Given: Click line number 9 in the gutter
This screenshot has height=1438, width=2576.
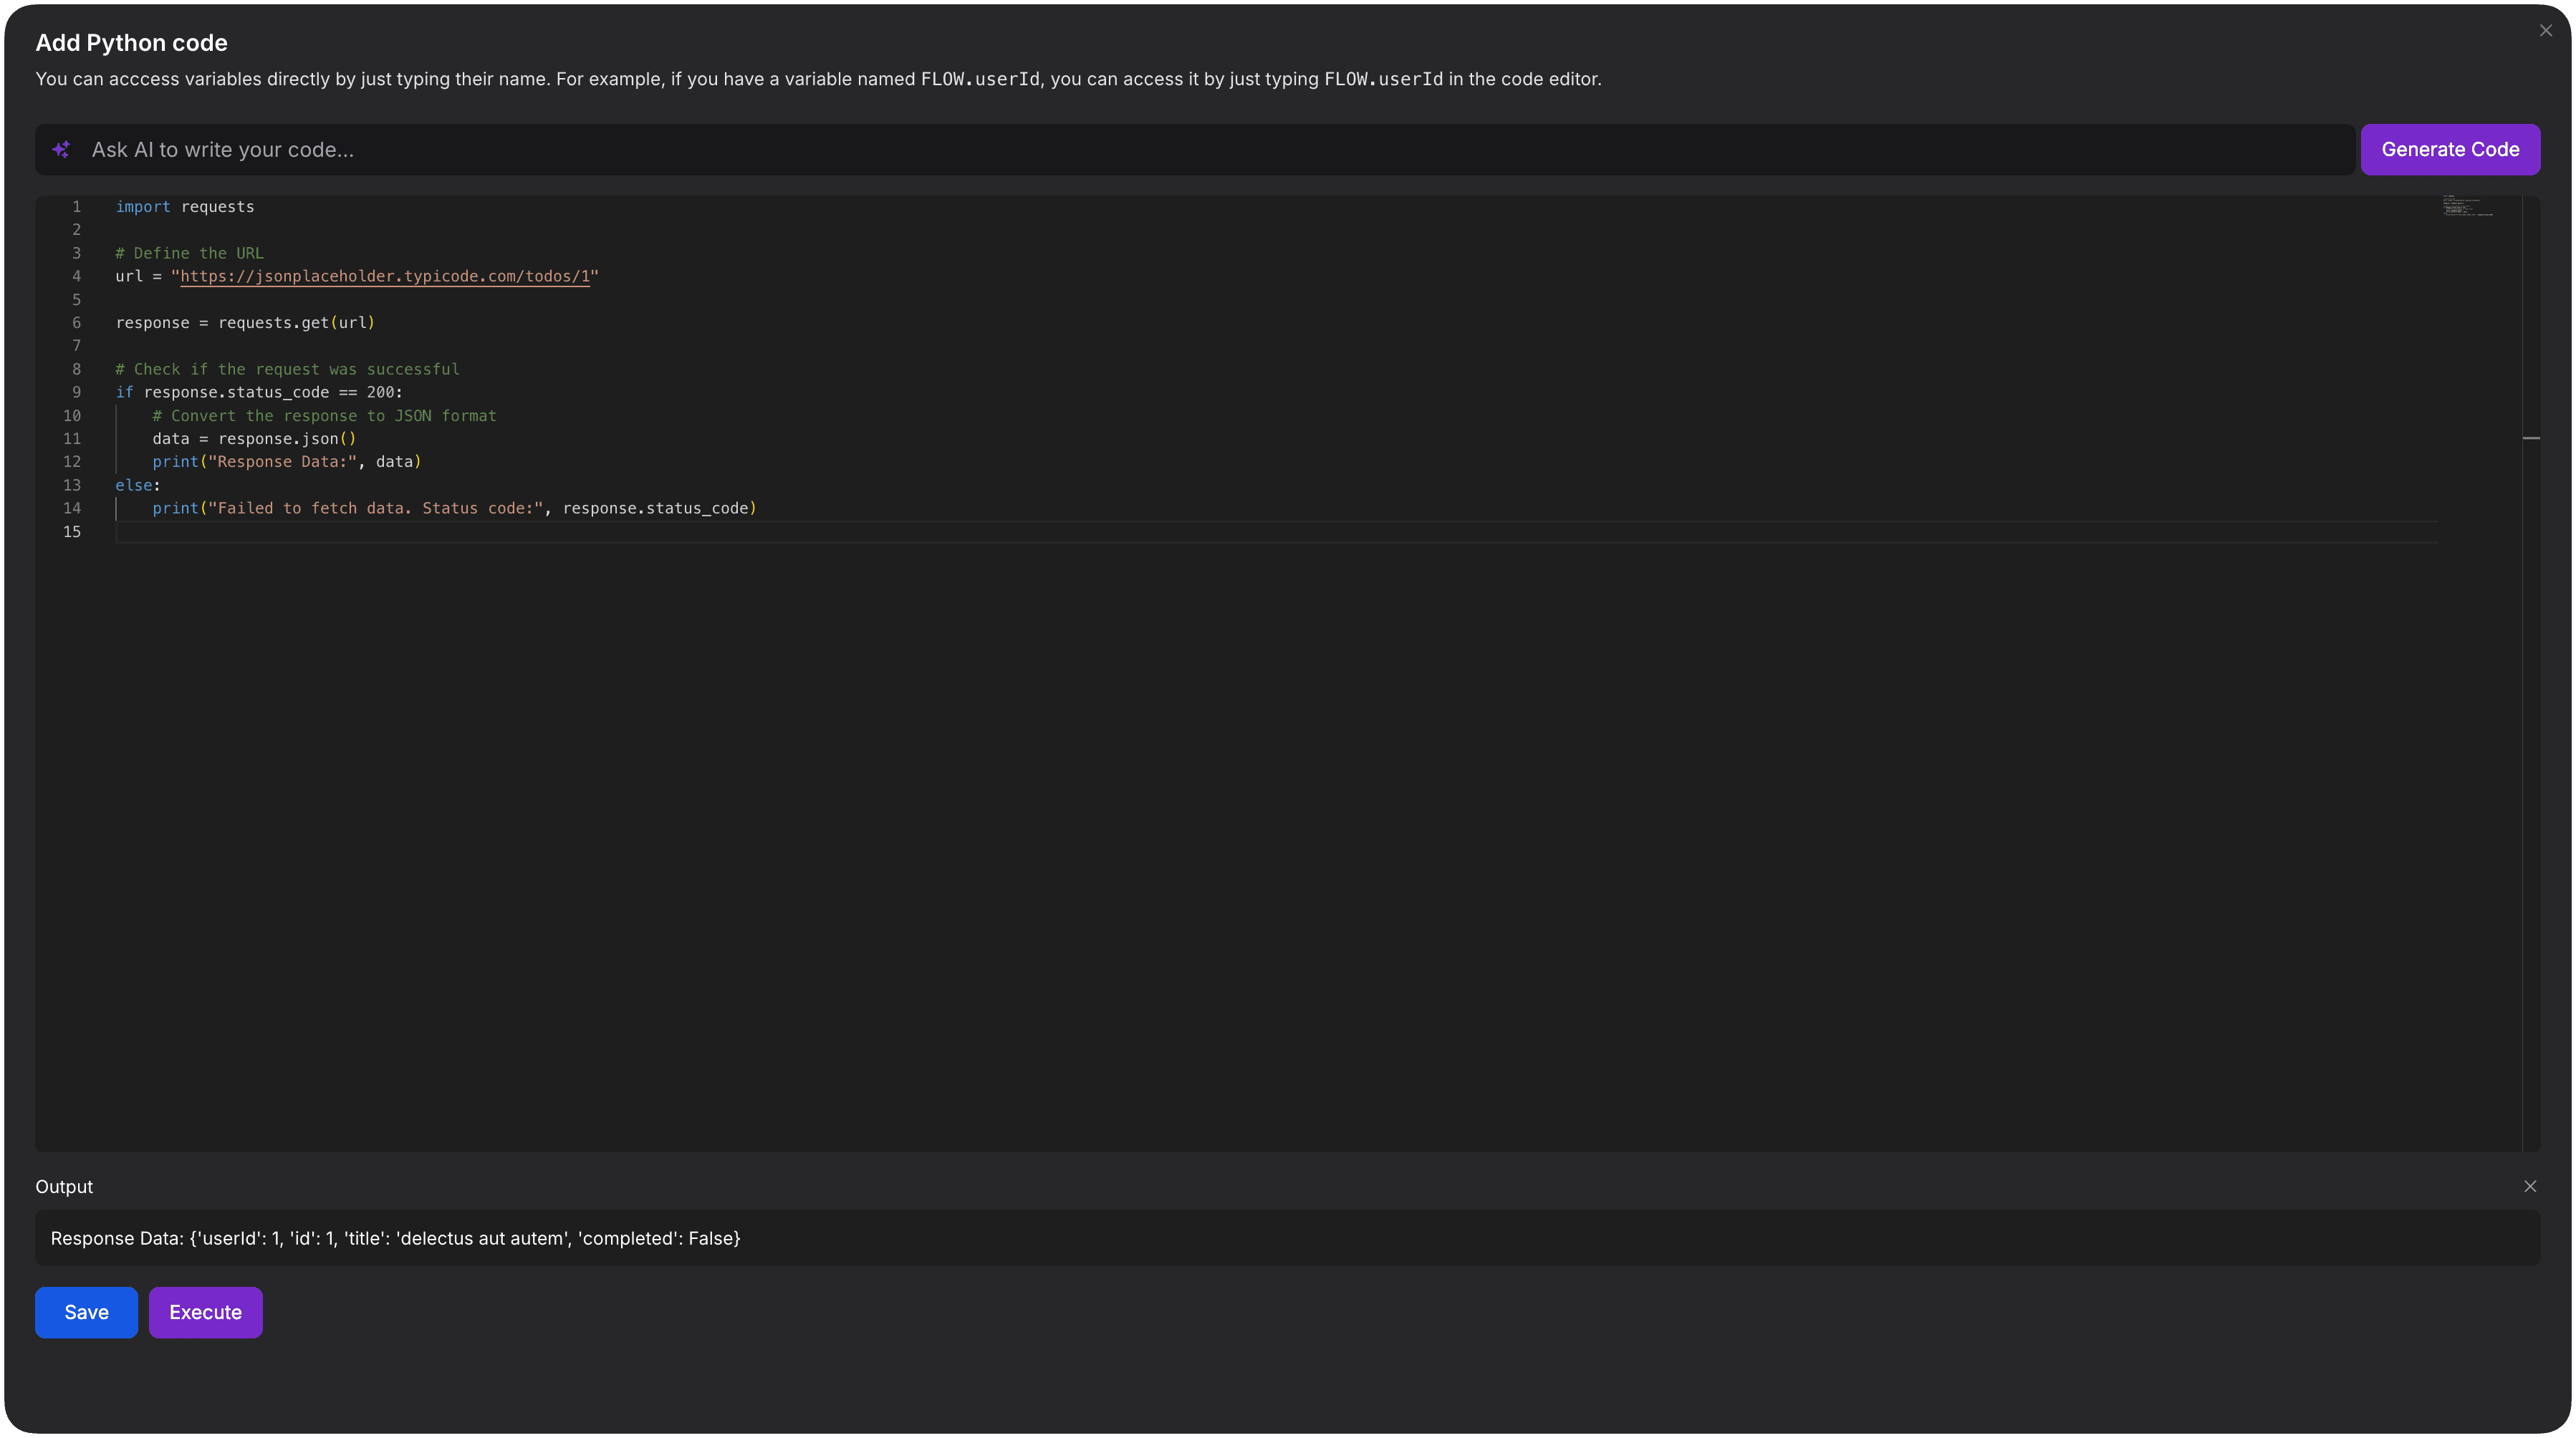Looking at the screenshot, I should (x=77, y=392).
